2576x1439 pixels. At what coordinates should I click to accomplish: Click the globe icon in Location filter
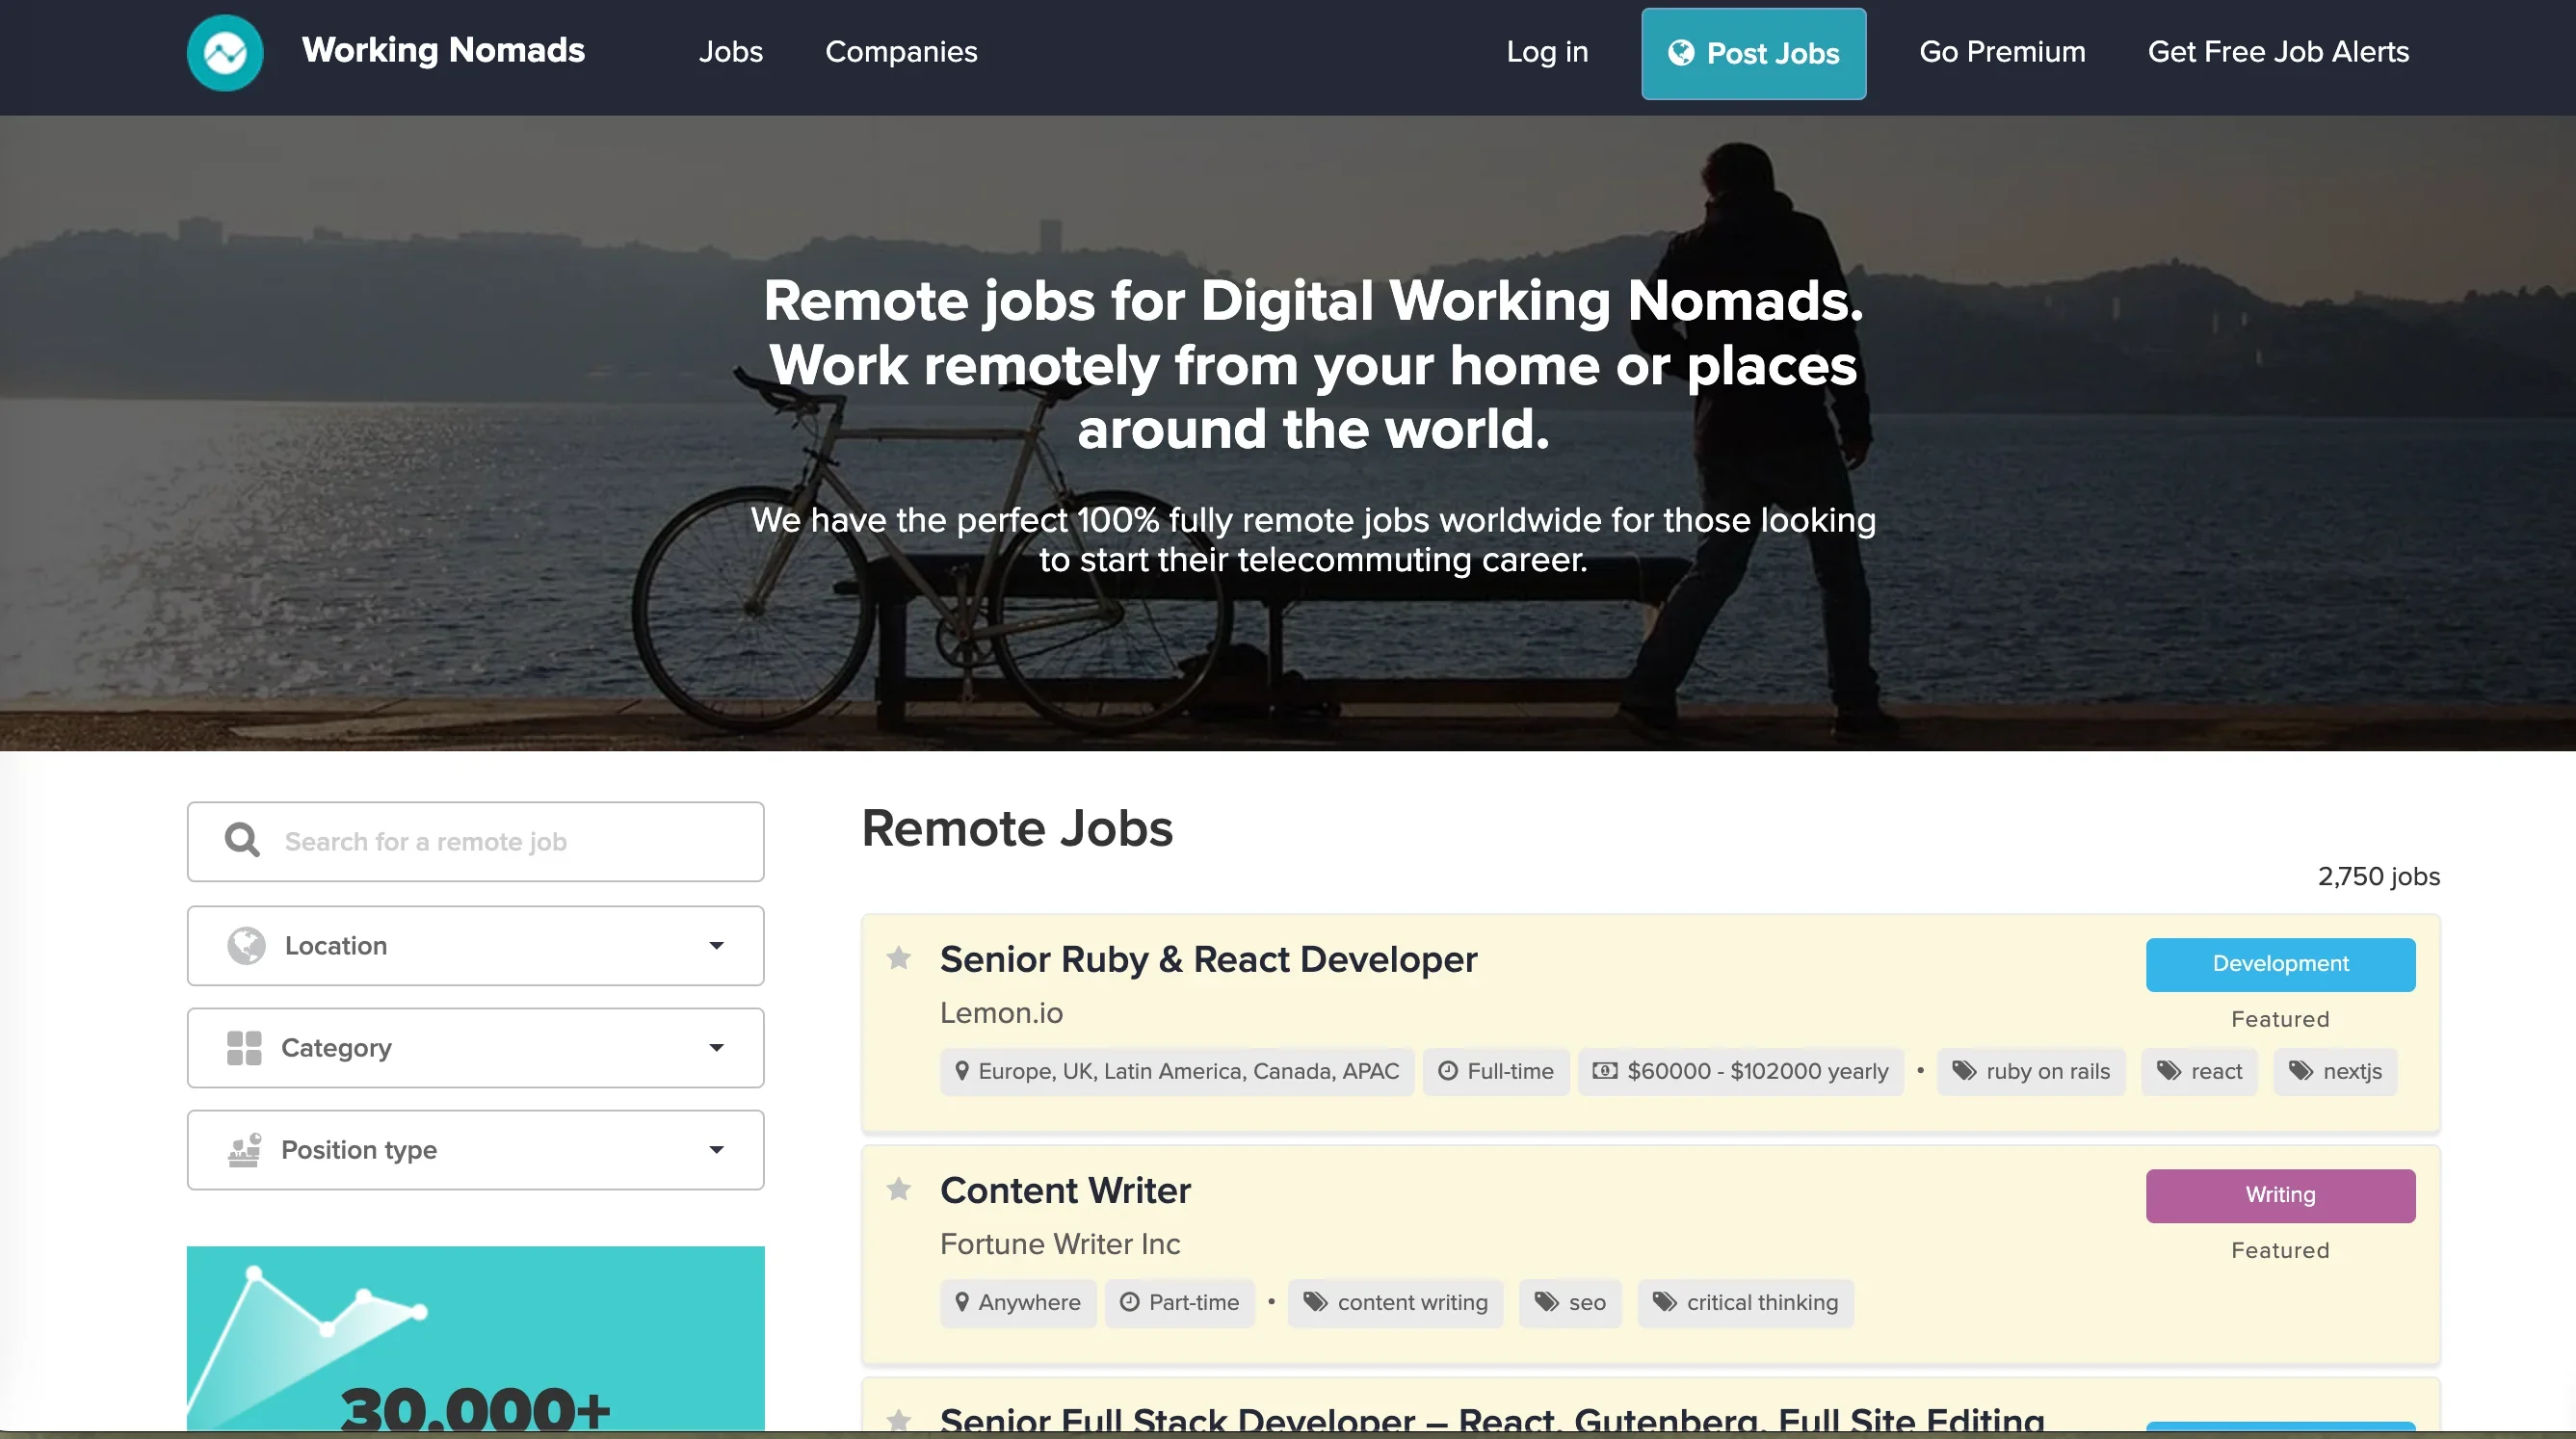(x=246, y=945)
